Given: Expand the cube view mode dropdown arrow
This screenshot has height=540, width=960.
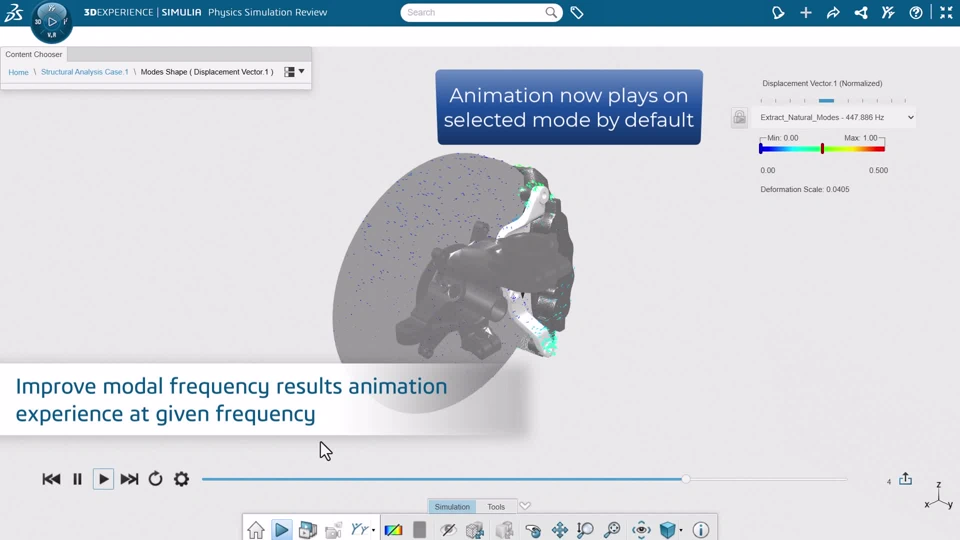Looking at the screenshot, I should click(681, 531).
